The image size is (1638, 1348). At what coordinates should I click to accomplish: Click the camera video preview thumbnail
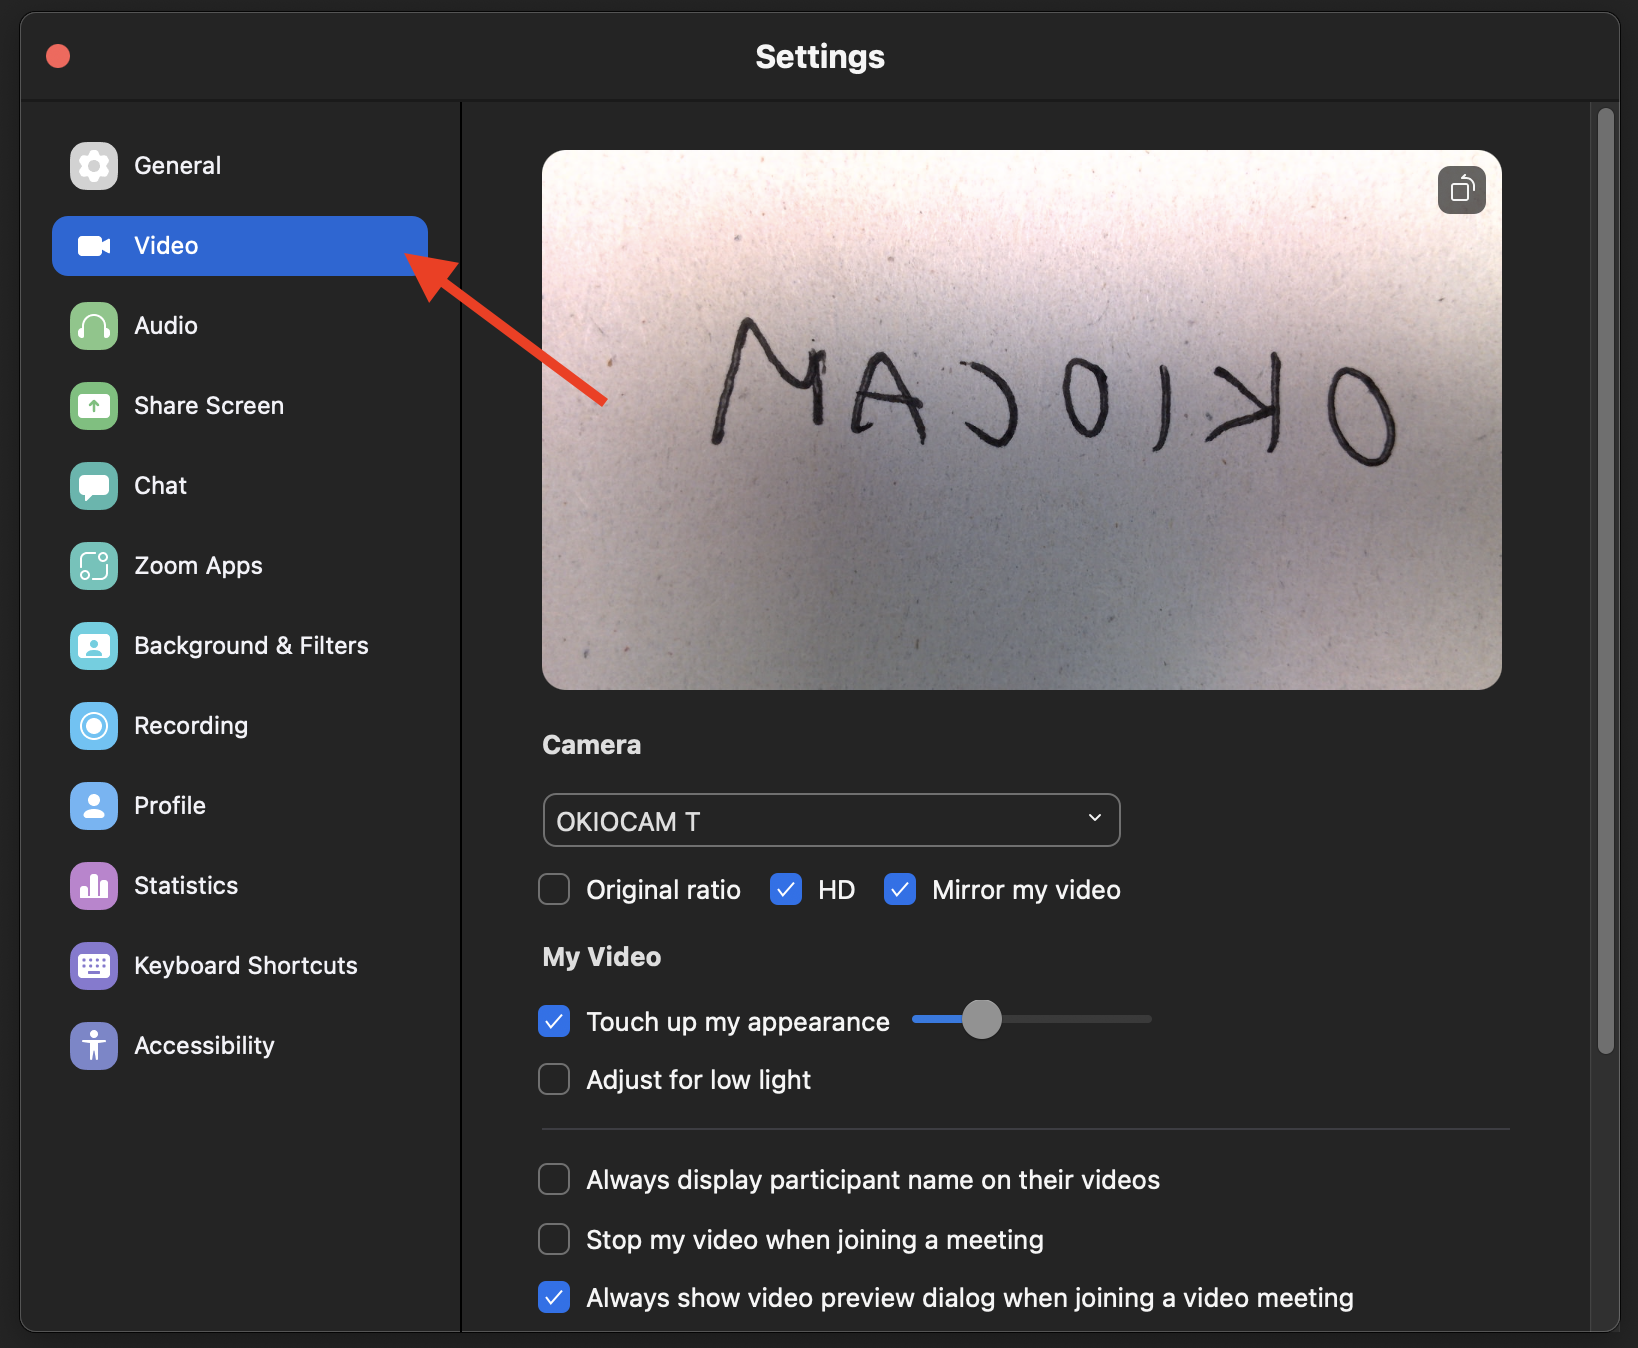[1022, 420]
